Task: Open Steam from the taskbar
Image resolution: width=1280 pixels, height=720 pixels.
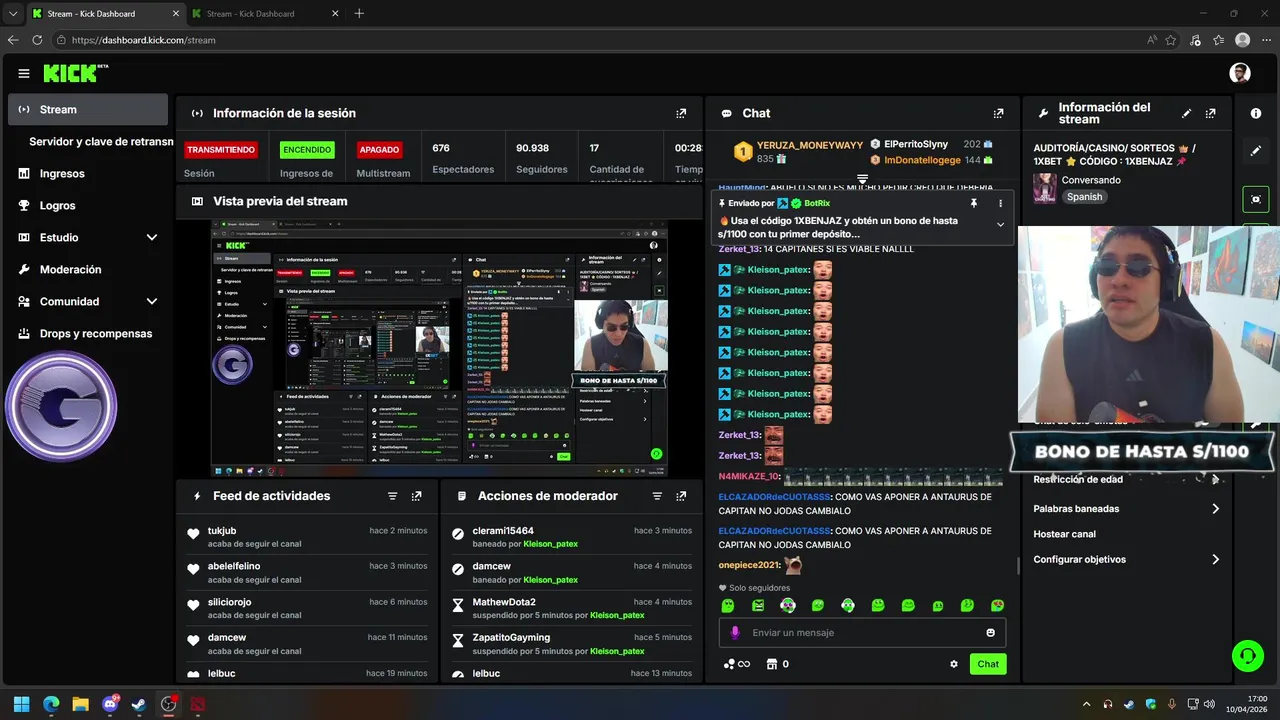Action: click(139, 704)
